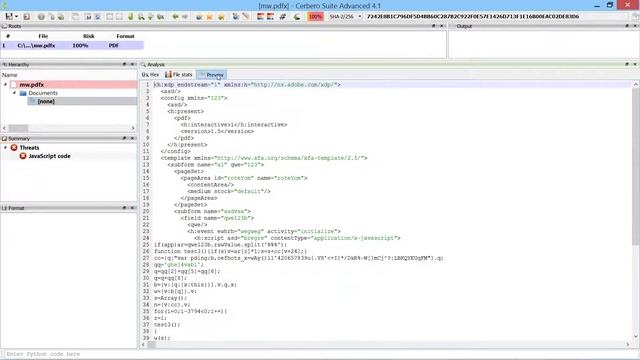
Task: Click the Analysis panel title
Action: [156, 64]
